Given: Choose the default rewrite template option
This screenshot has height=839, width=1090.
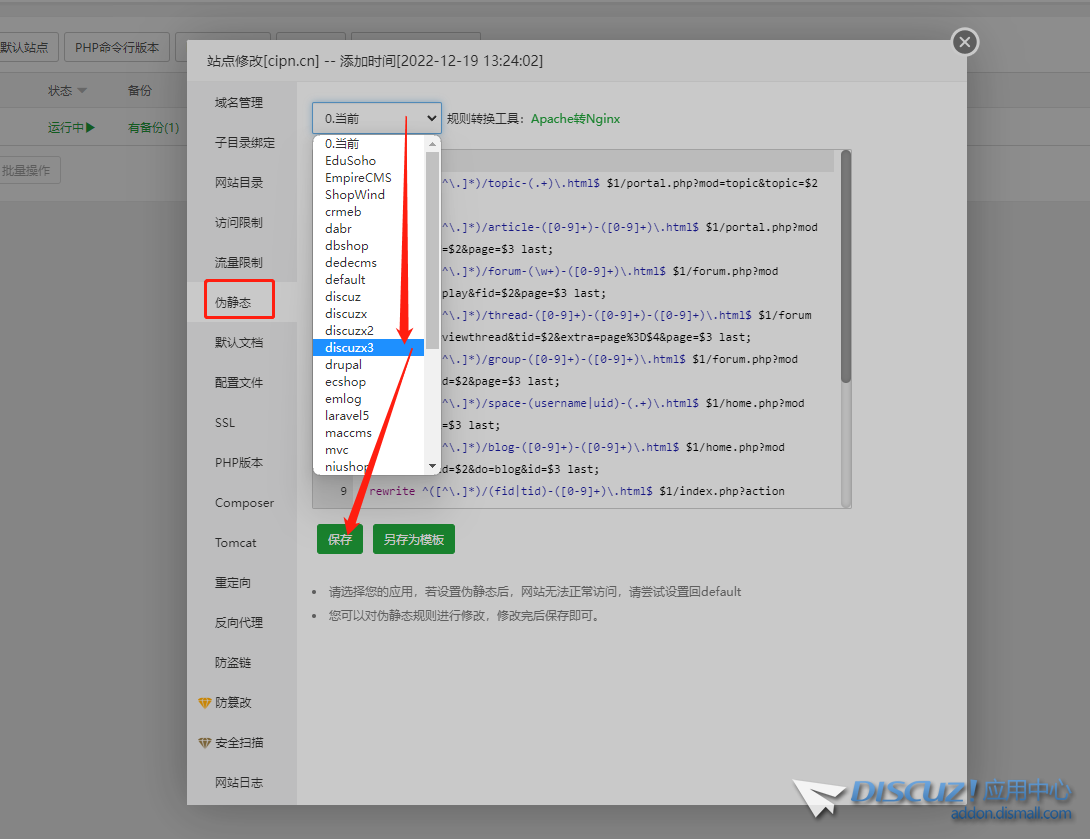Looking at the screenshot, I should click(x=345, y=280).
